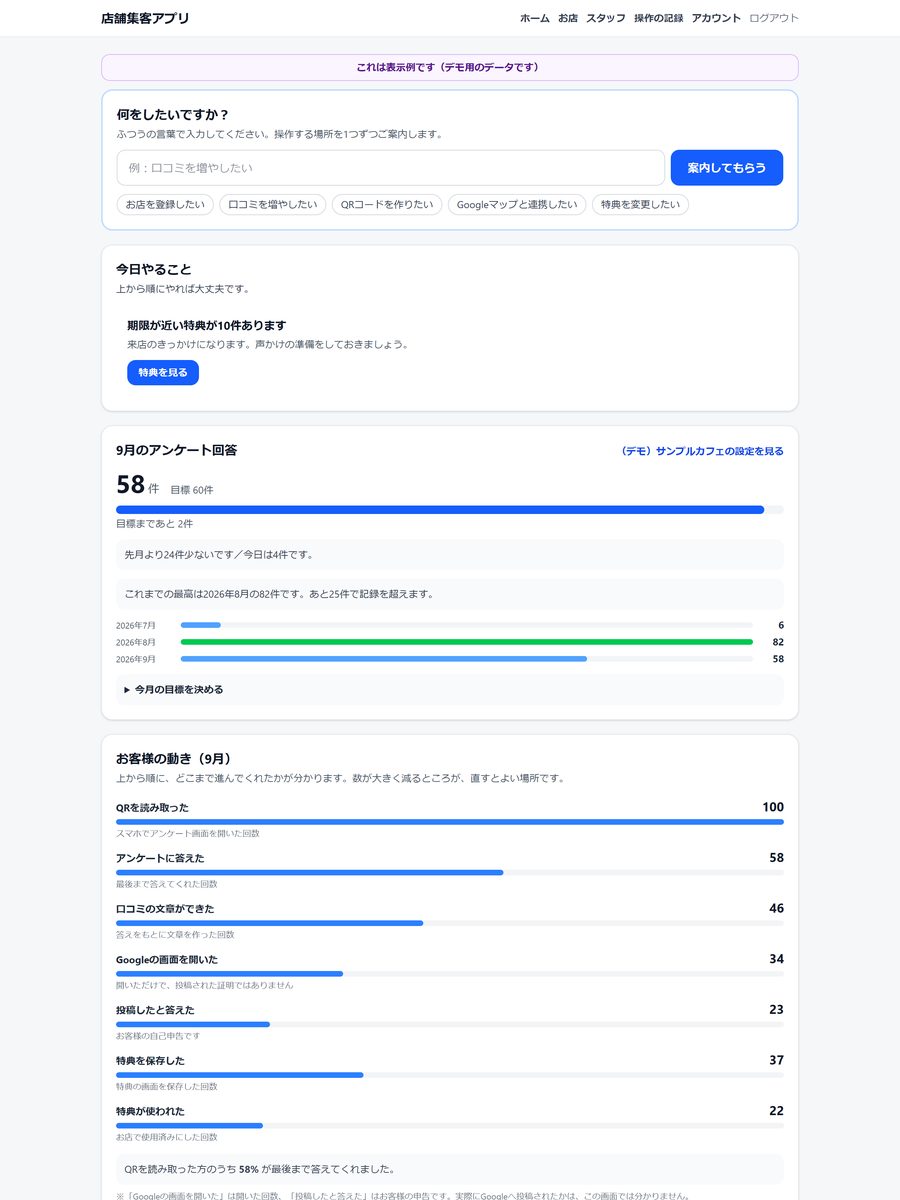Screen dimensions: 900x1200
Task: Click the 店舗集客アプリ app title
Action: tap(145, 18)
